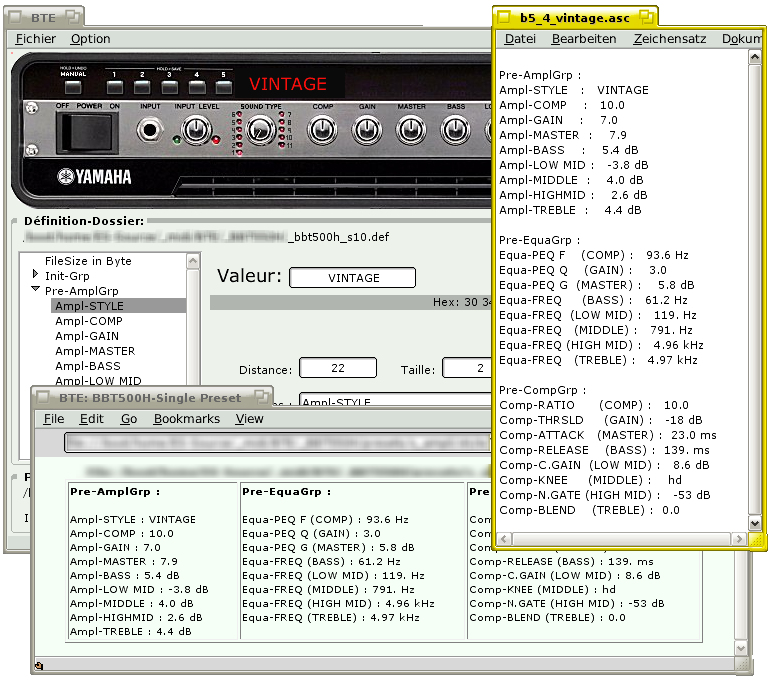Select Ampl-GAIN in the tree
The width and height of the screenshot is (769, 682).
87,336
